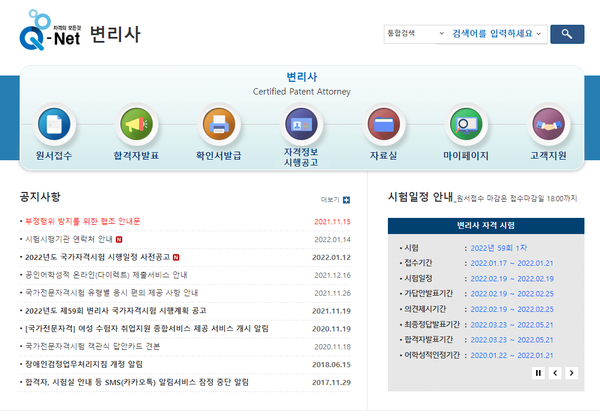The width and height of the screenshot is (600, 411).
Task: Select the 확인서발급 menu label
Action: pyautogui.click(x=219, y=156)
